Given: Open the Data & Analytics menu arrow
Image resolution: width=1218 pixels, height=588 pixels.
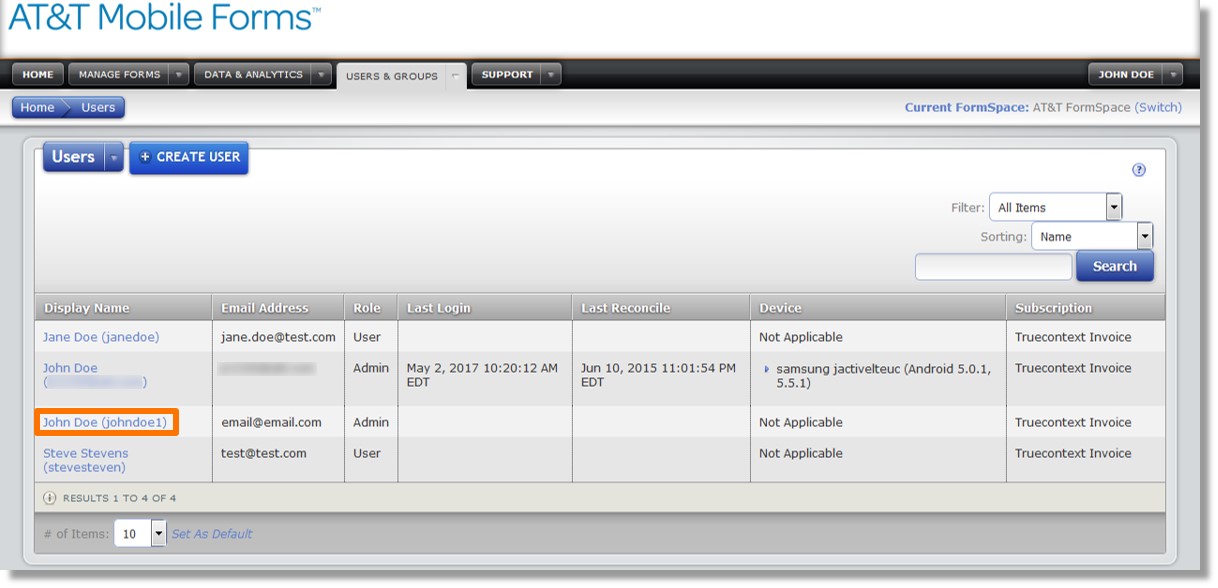Looking at the screenshot, I should pos(321,74).
